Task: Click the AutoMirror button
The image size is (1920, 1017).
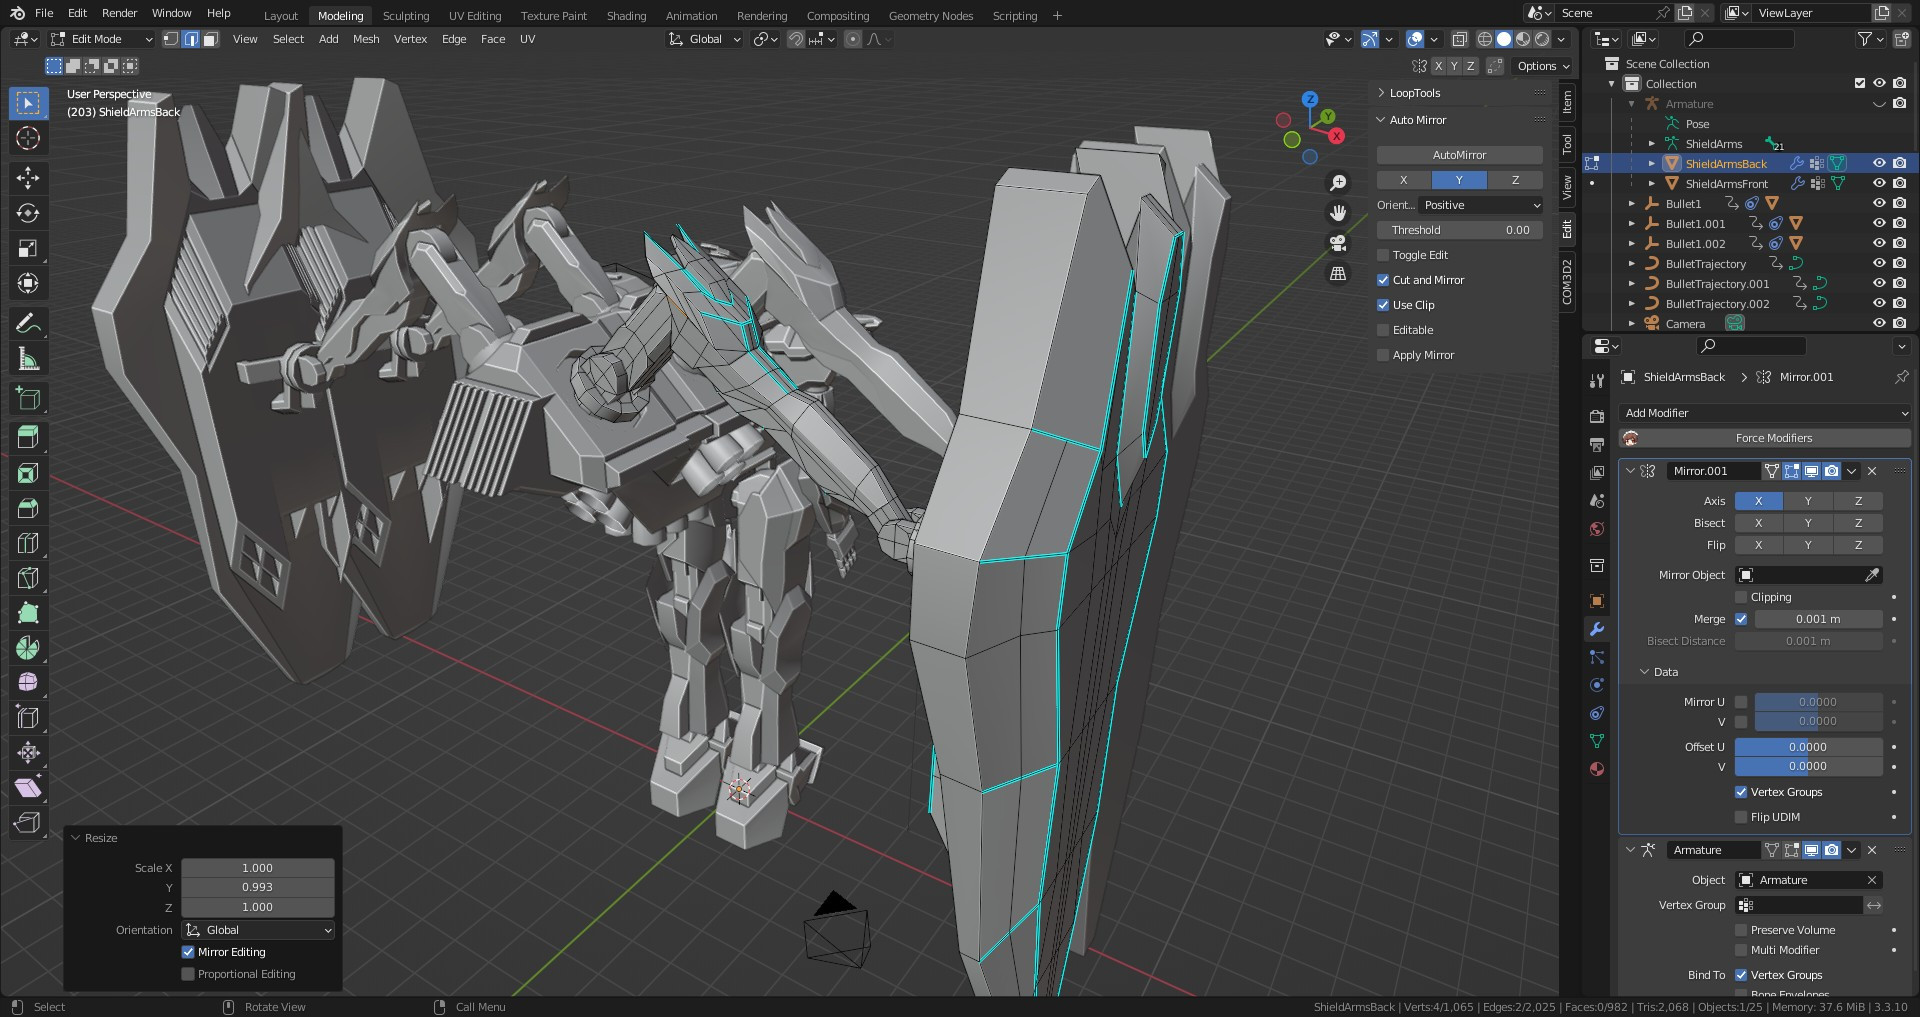Action: (x=1460, y=155)
